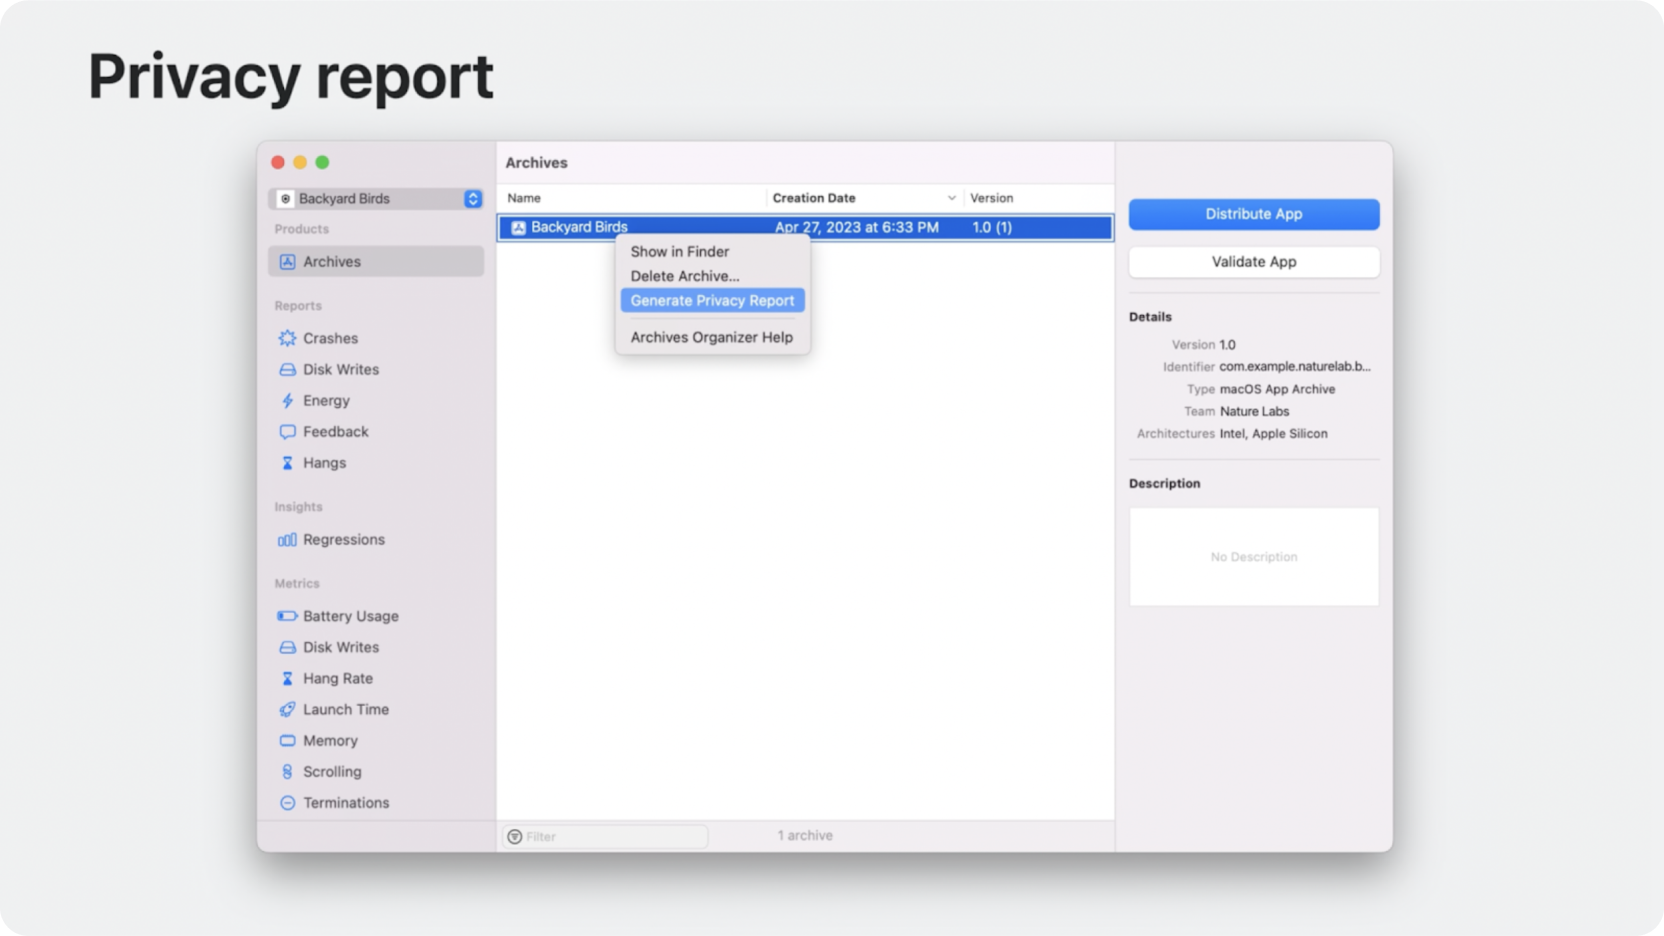Click the Nature Labs team value
The height and width of the screenshot is (936, 1664).
pos(1254,412)
